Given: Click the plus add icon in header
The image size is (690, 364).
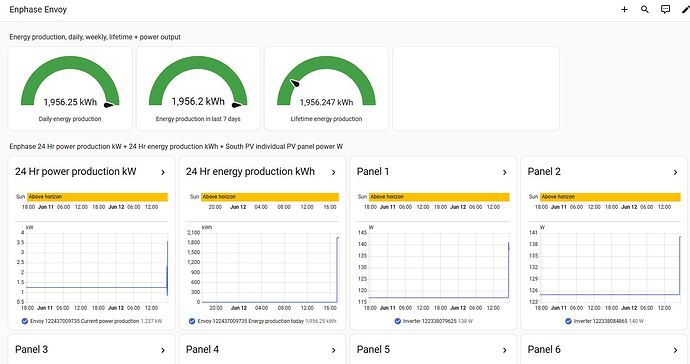Looking at the screenshot, I should (624, 9).
